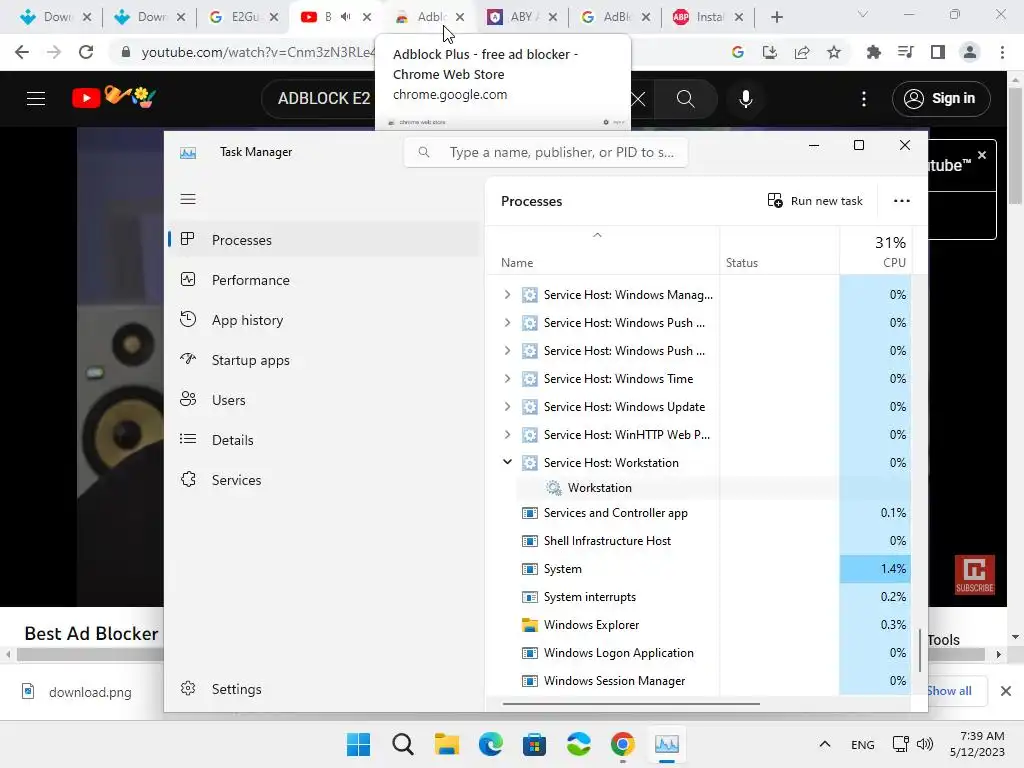The image size is (1024, 768).
Task: Open download.png from downloads bar
Action: click(77, 692)
